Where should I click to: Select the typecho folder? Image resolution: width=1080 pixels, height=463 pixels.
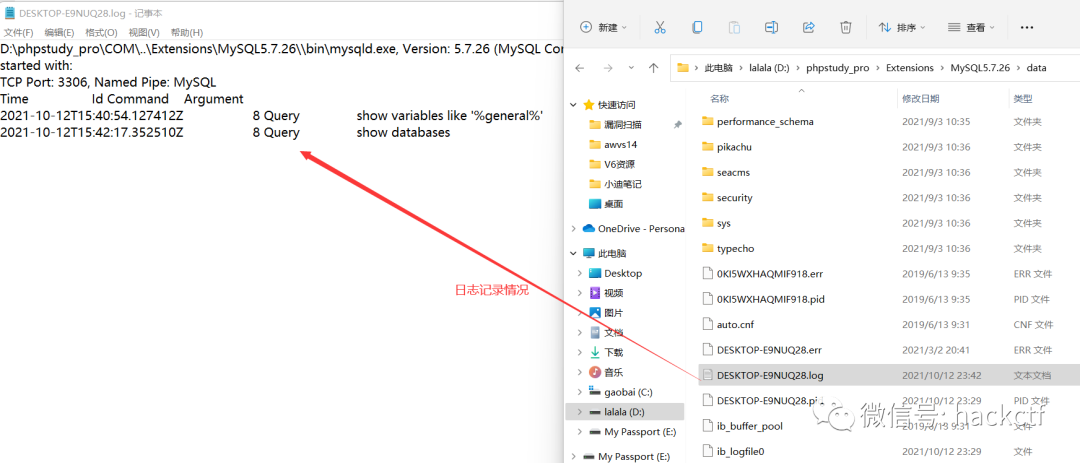point(735,248)
